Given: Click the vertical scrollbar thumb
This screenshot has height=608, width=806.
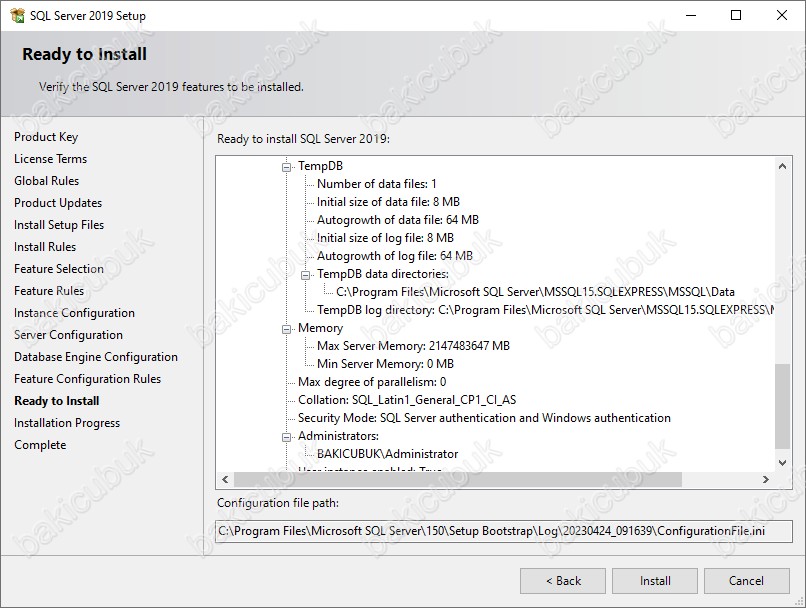Looking at the screenshot, I should tap(782, 406).
